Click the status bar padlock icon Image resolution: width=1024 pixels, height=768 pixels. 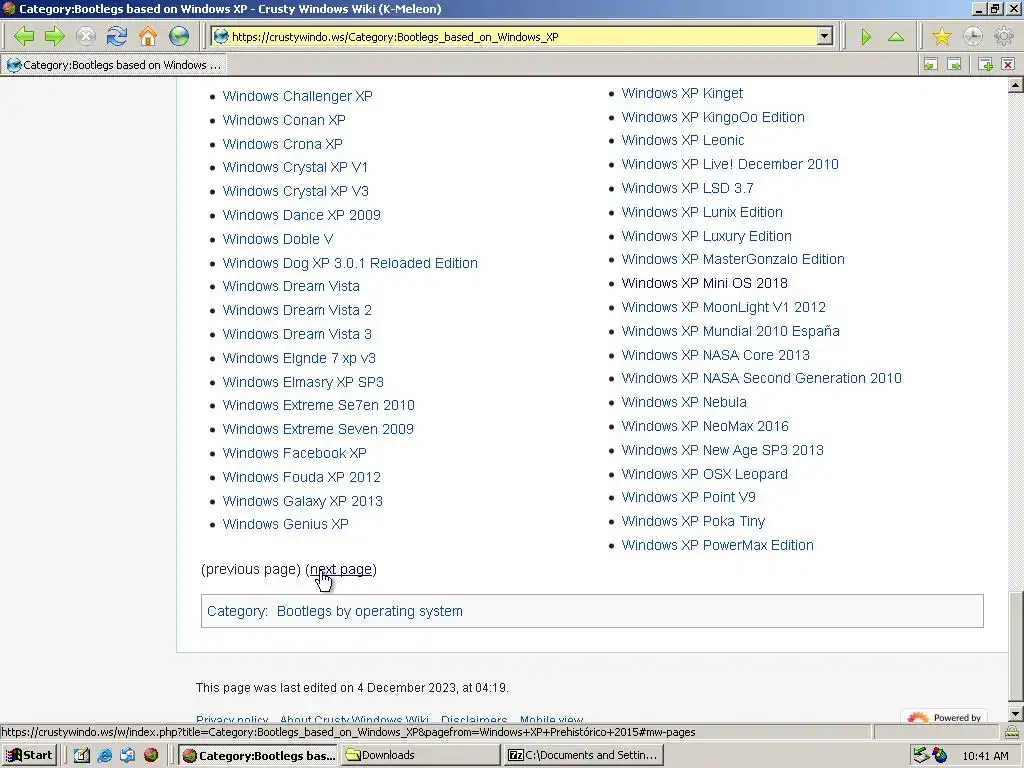1012,732
